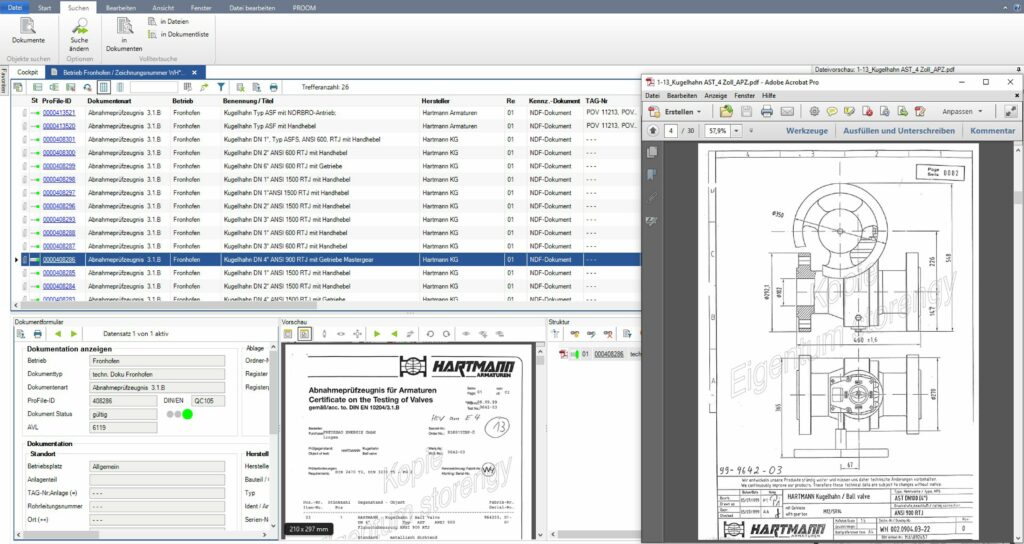Image resolution: width=1024 pixels, height=544 pixels.
Task: Open ProFile-ID link 0000413521
Action: click(x=59, y=113)
